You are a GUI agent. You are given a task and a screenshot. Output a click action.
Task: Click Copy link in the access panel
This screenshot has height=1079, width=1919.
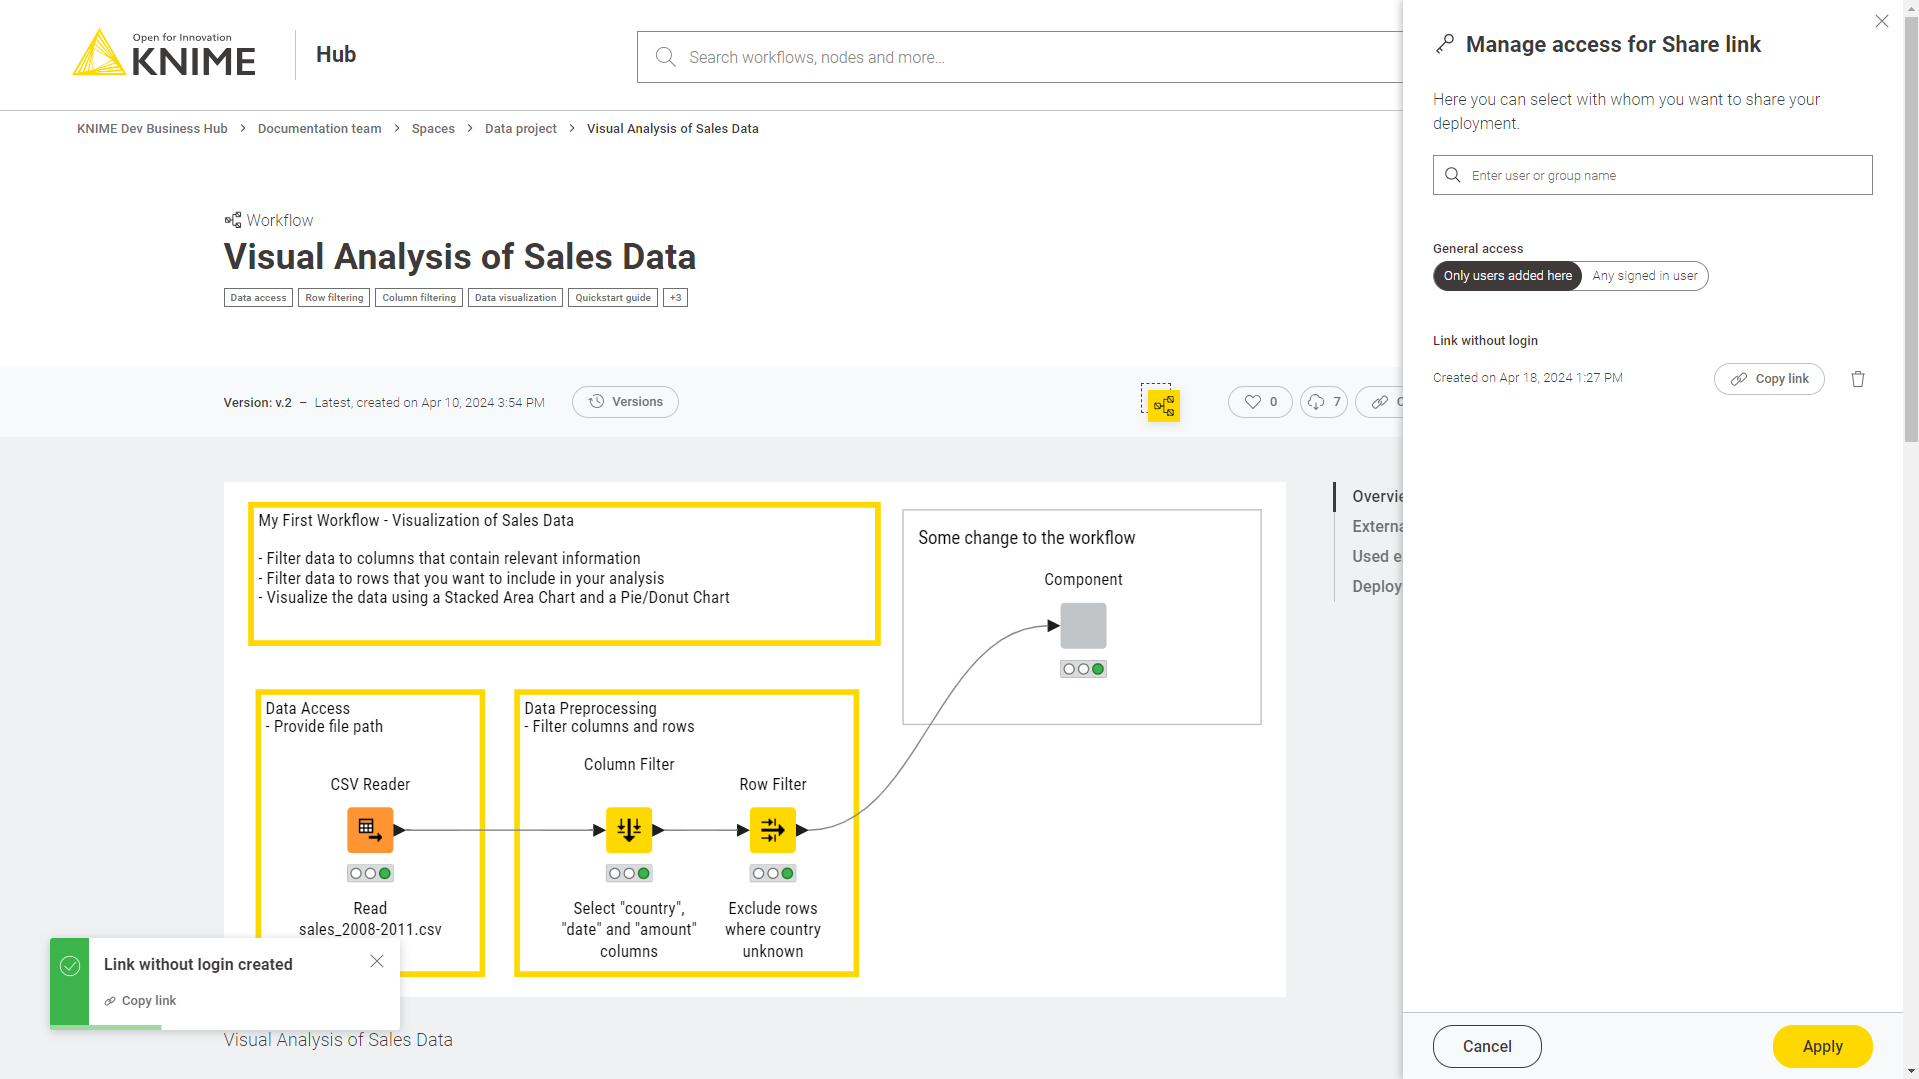point(1769,379)
